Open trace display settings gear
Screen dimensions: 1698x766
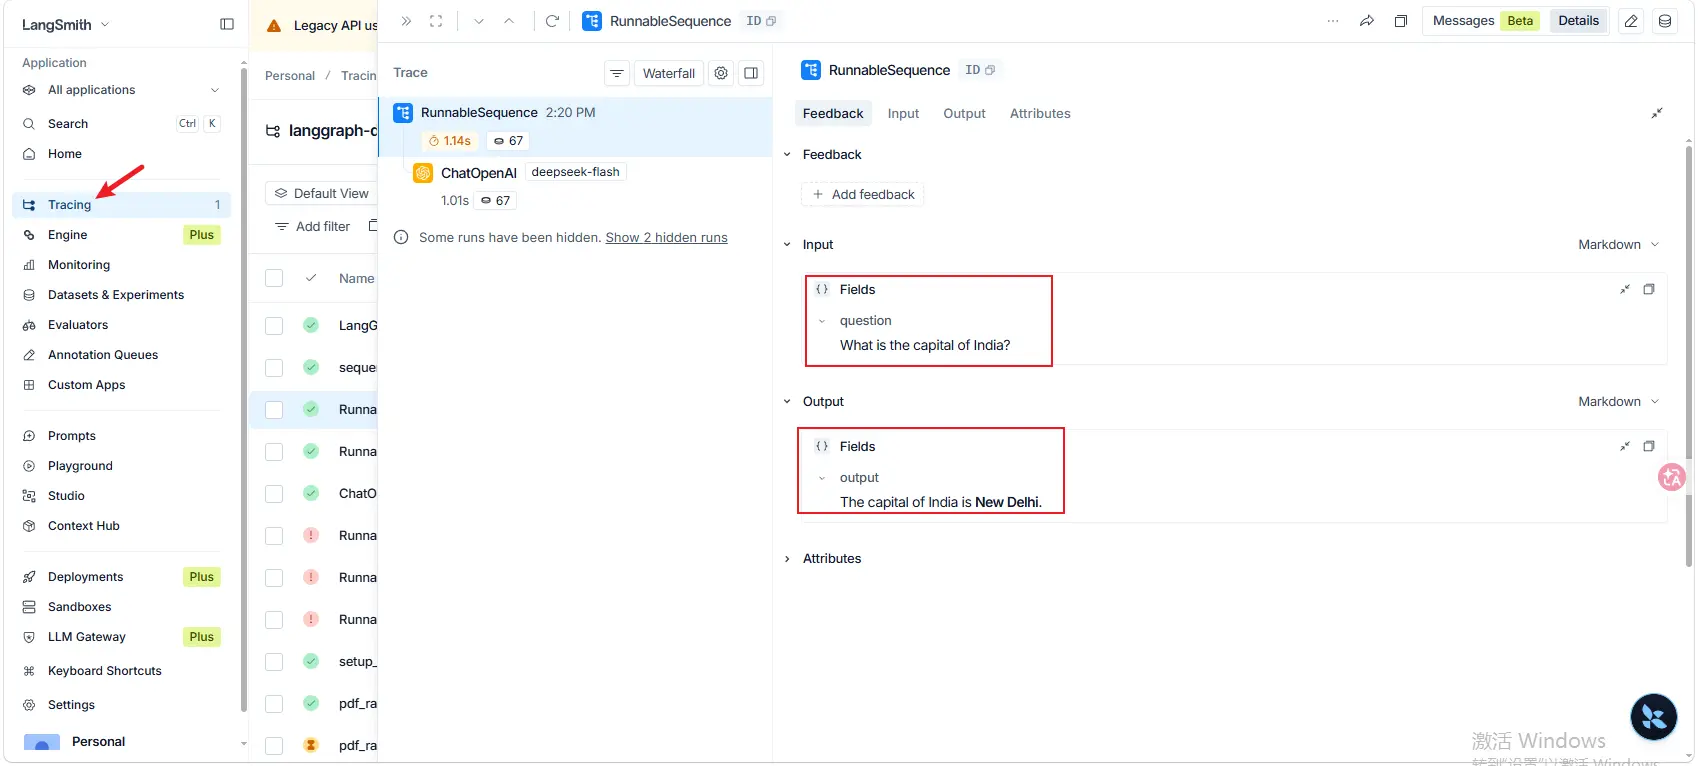[721, 73]
